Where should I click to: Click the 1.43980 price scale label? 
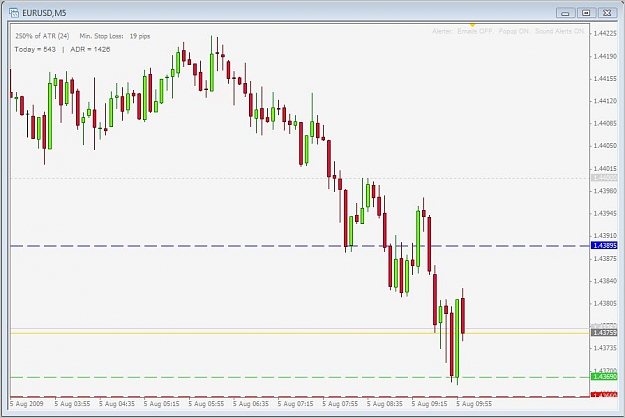coord(605,191)
